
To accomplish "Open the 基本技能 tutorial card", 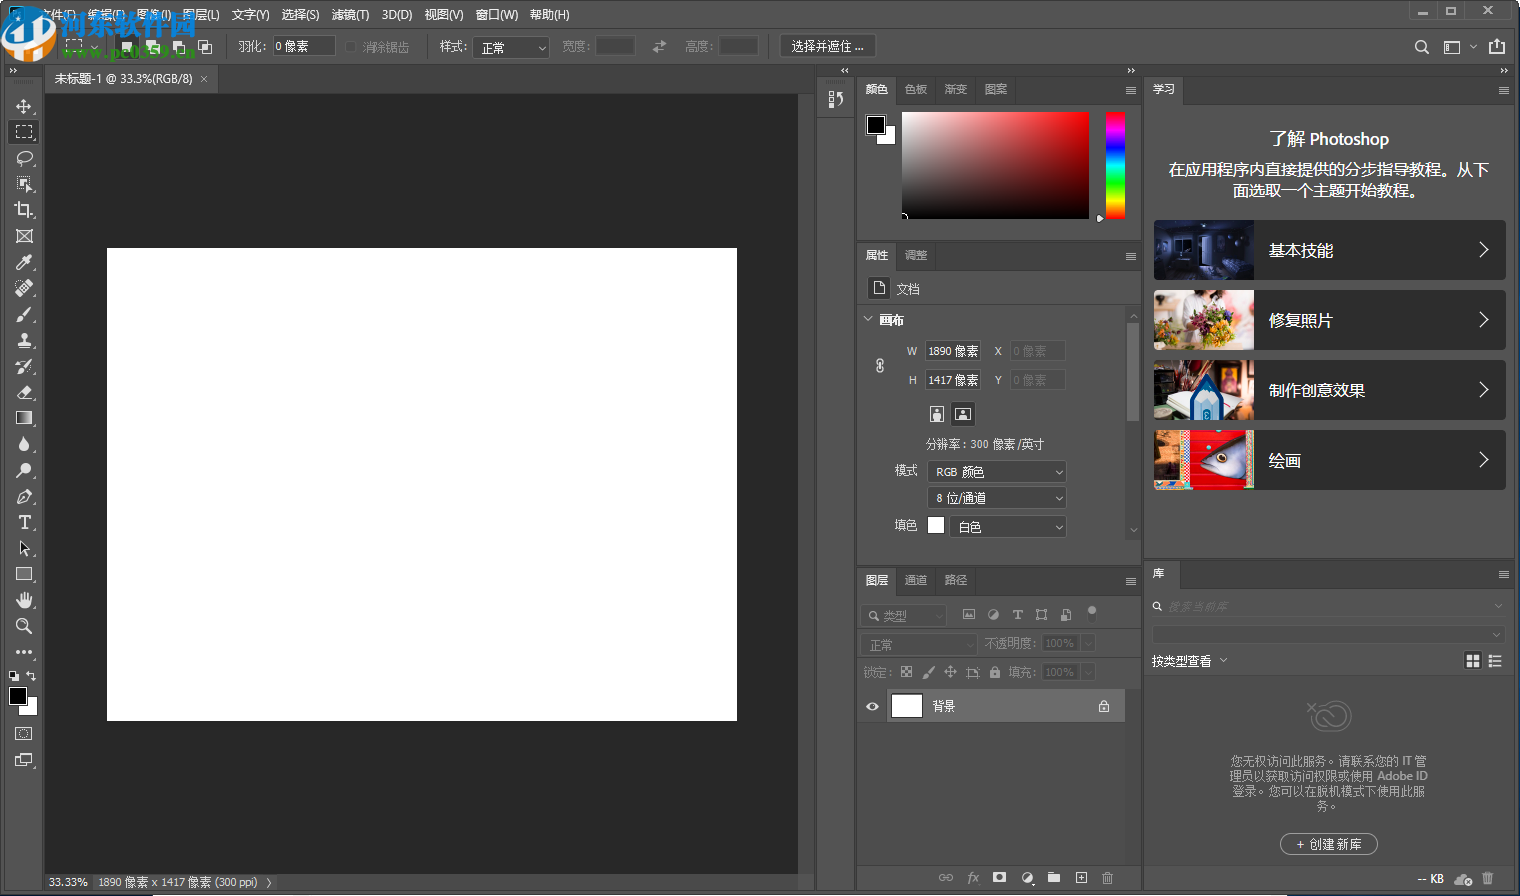I will [1329, 250].
